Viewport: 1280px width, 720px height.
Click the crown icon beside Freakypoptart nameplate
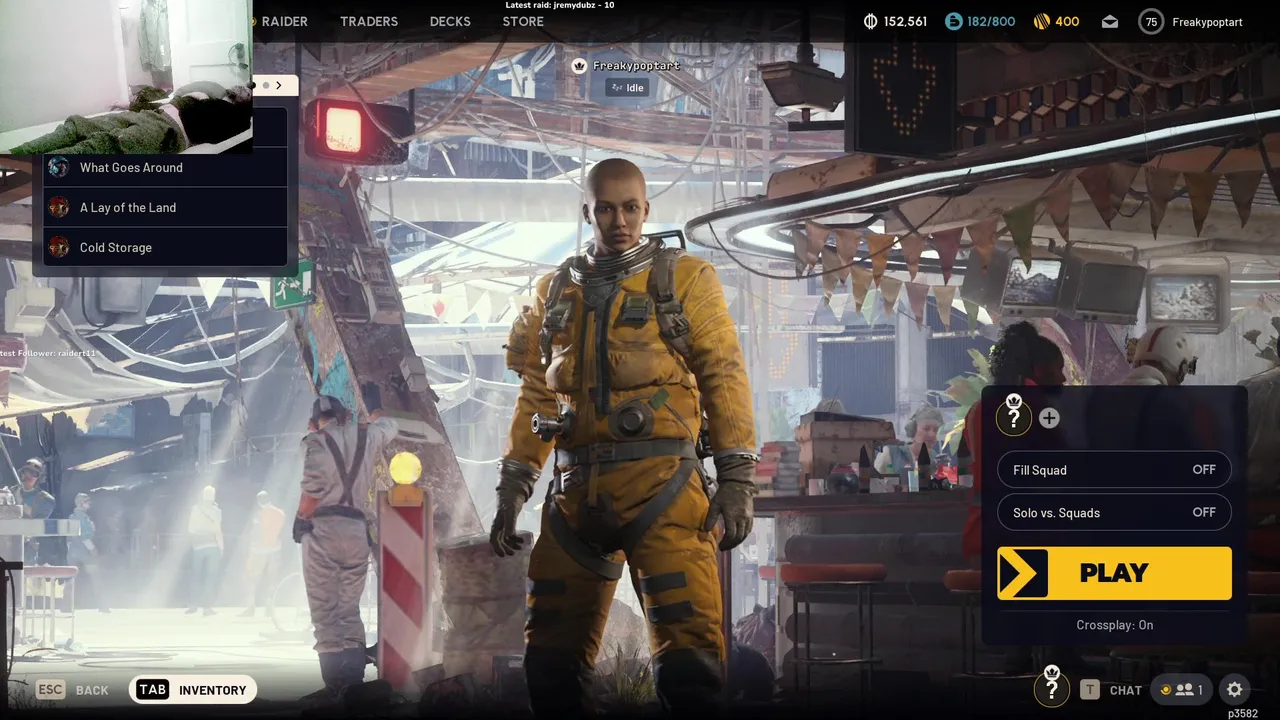click(x=579, y=66)
